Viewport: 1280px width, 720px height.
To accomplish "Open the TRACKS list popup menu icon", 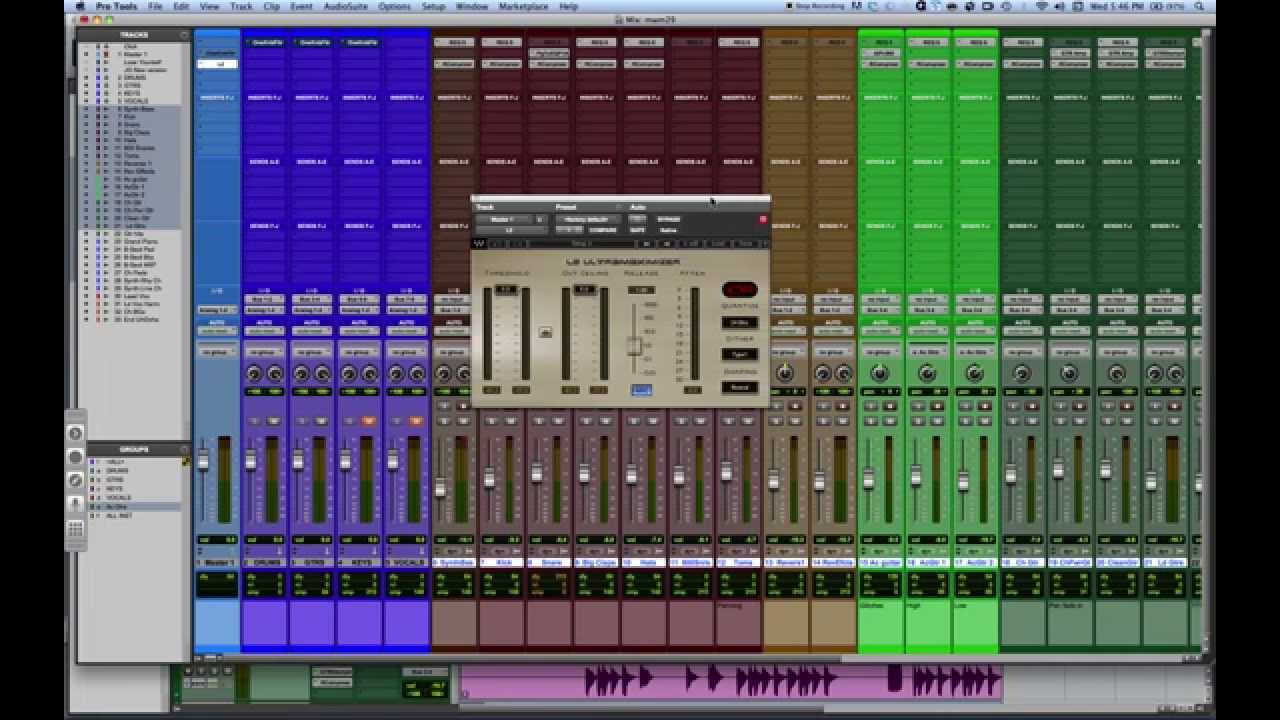I will [x=183, y=35].
